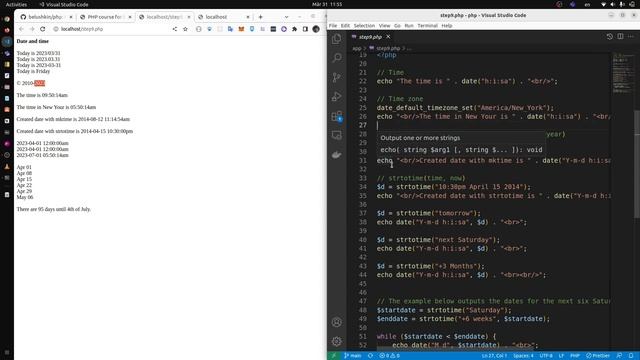Viewport: 640px width, 360px height.
Task: Change the LF end-of-line sequence
Action: tap(561, 356)
